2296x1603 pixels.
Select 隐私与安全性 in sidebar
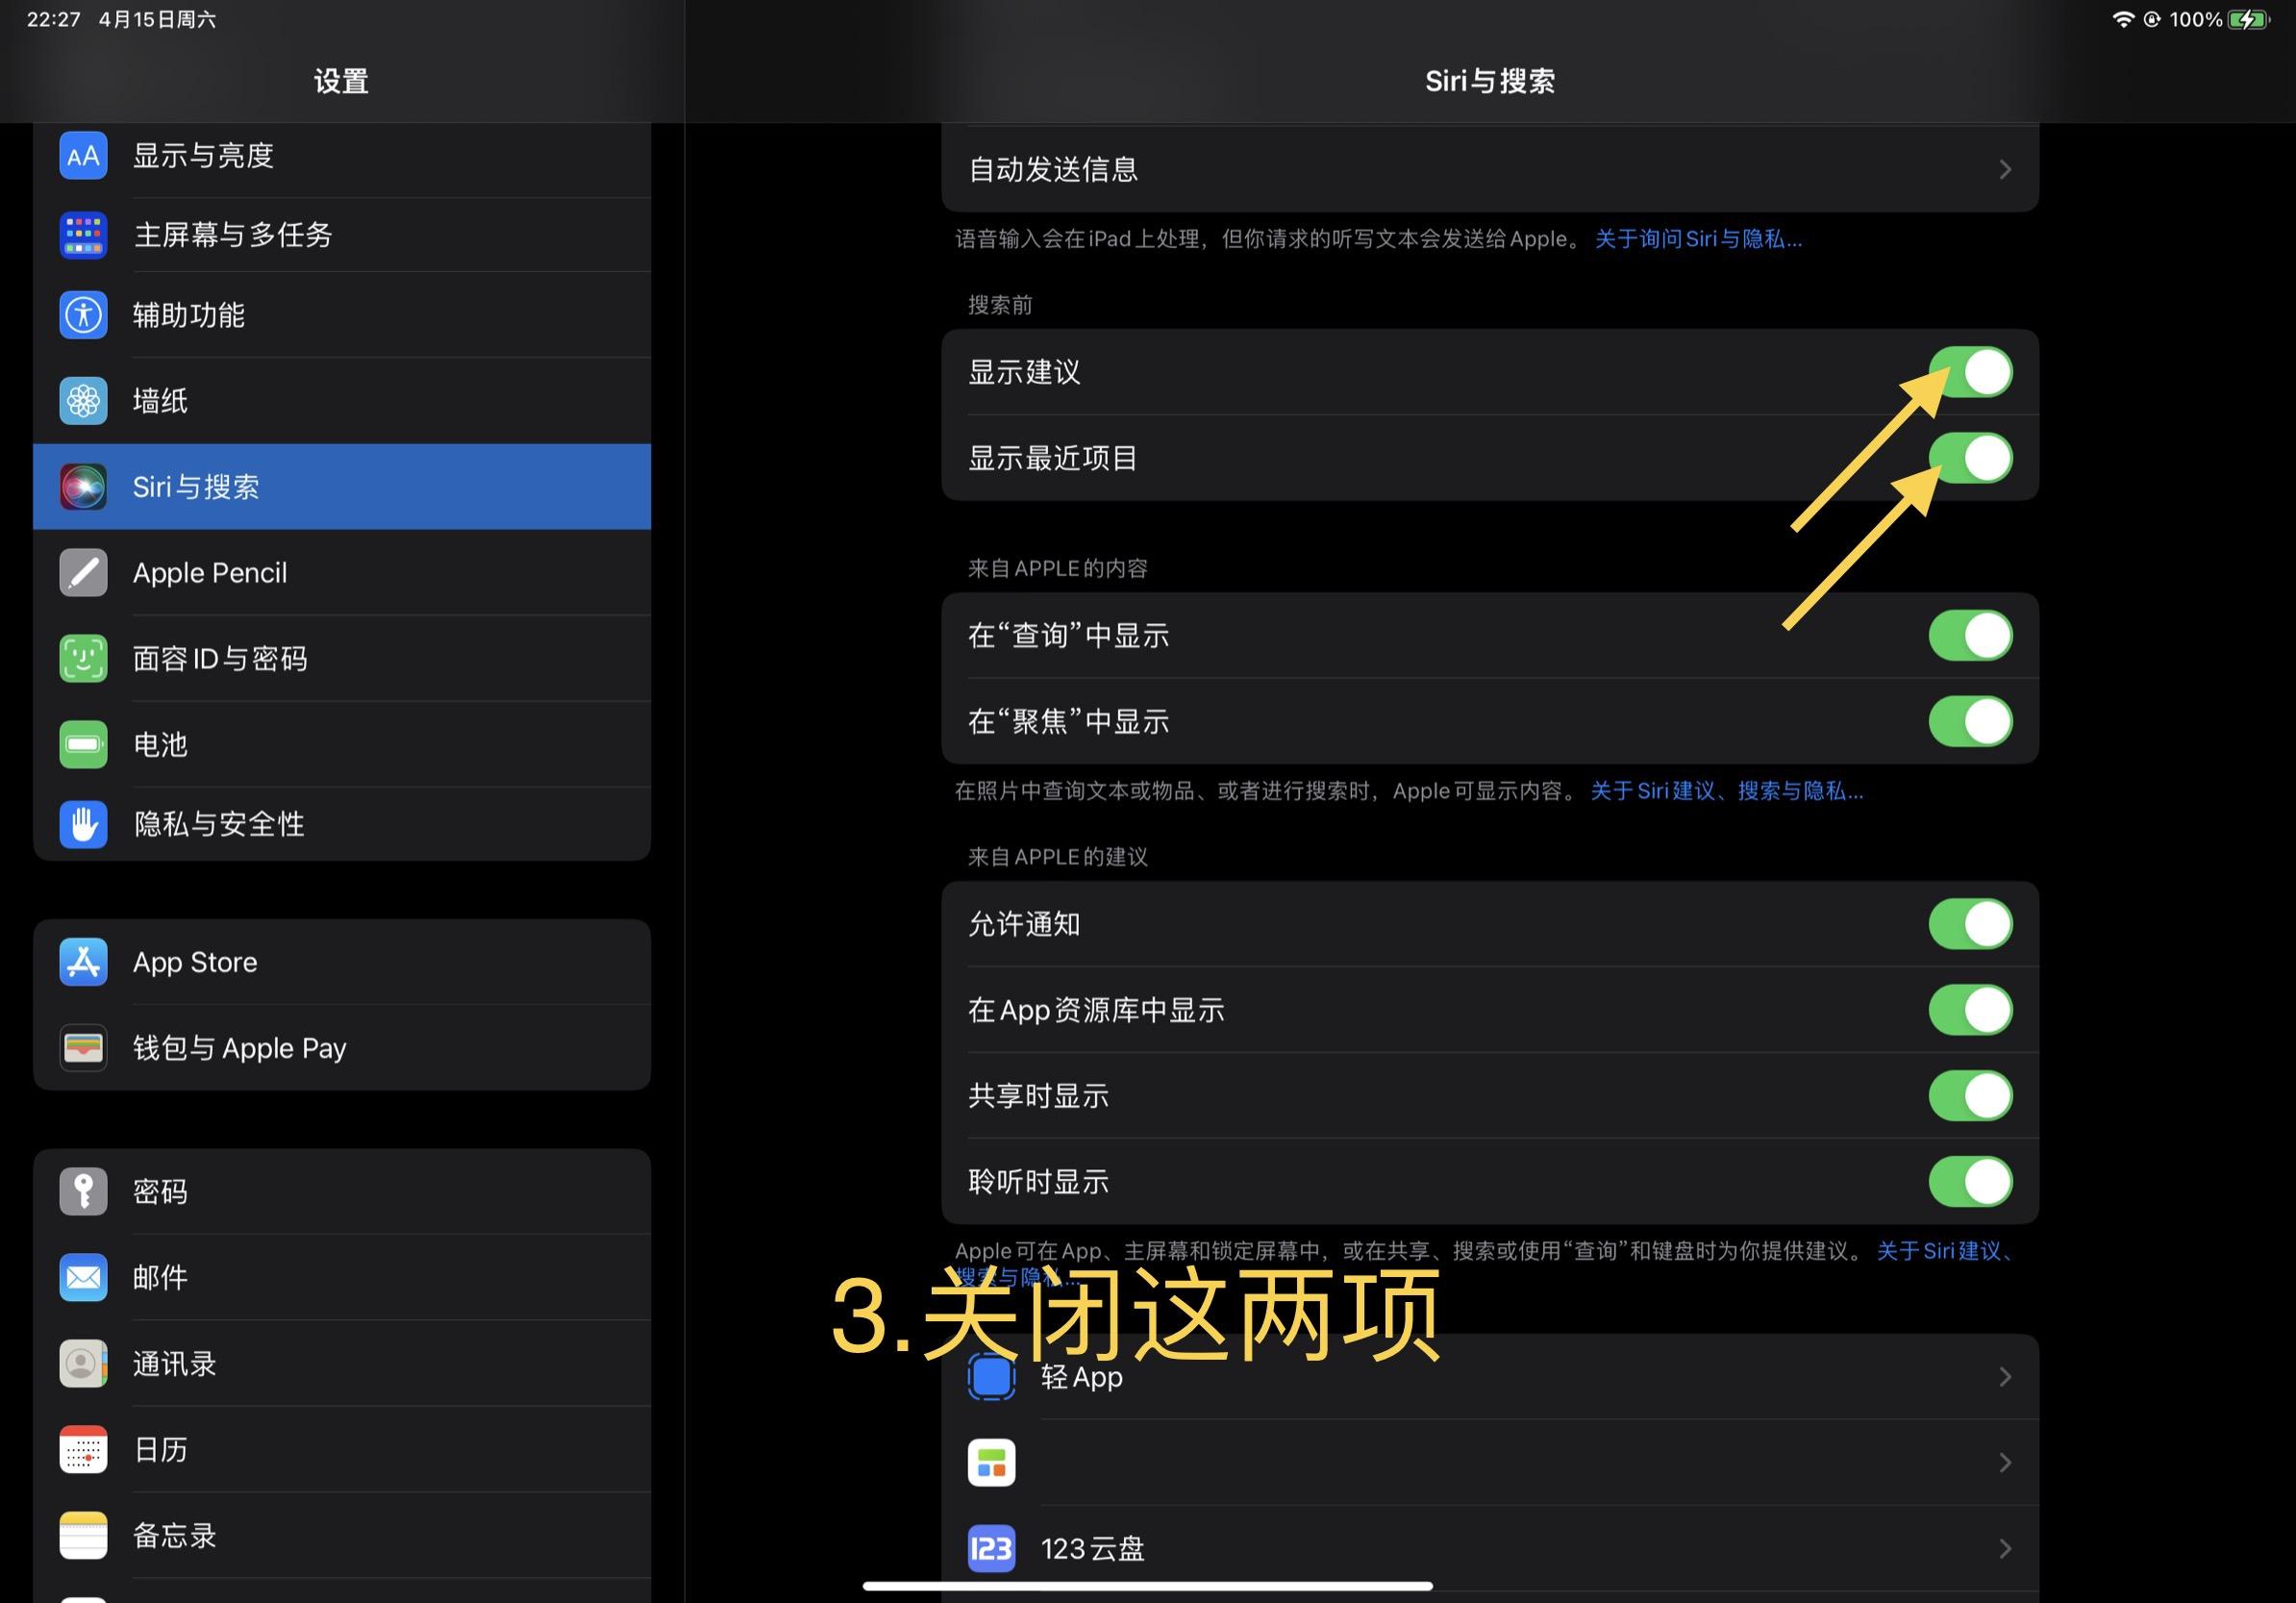click(342, 824)
